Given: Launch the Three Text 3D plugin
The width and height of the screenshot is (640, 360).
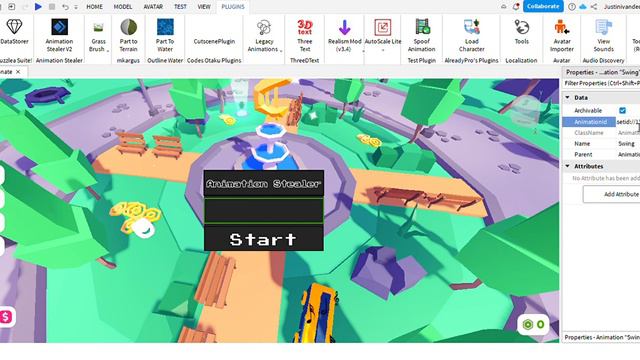Looking at the screenshot, I should click(x=304, y=35).
